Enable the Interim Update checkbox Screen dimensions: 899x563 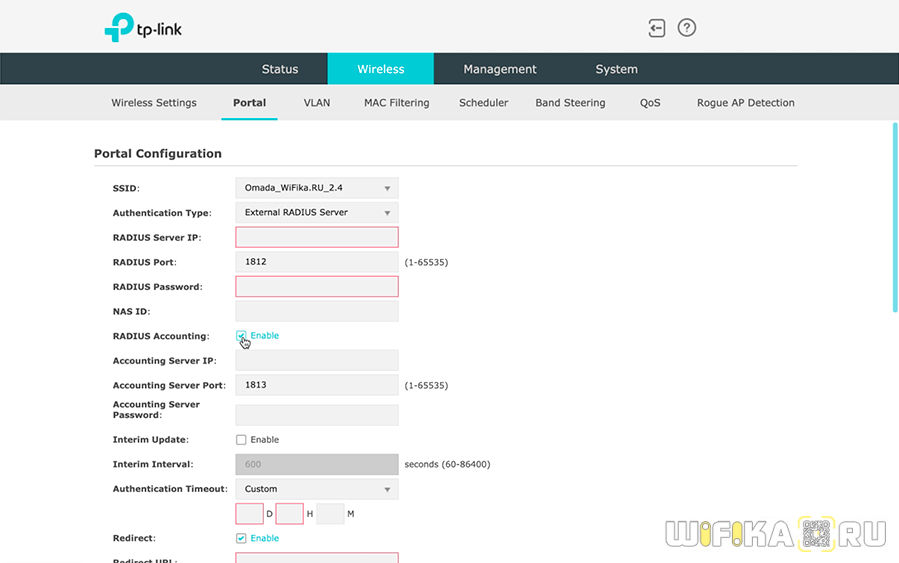(x=241, y=440)
